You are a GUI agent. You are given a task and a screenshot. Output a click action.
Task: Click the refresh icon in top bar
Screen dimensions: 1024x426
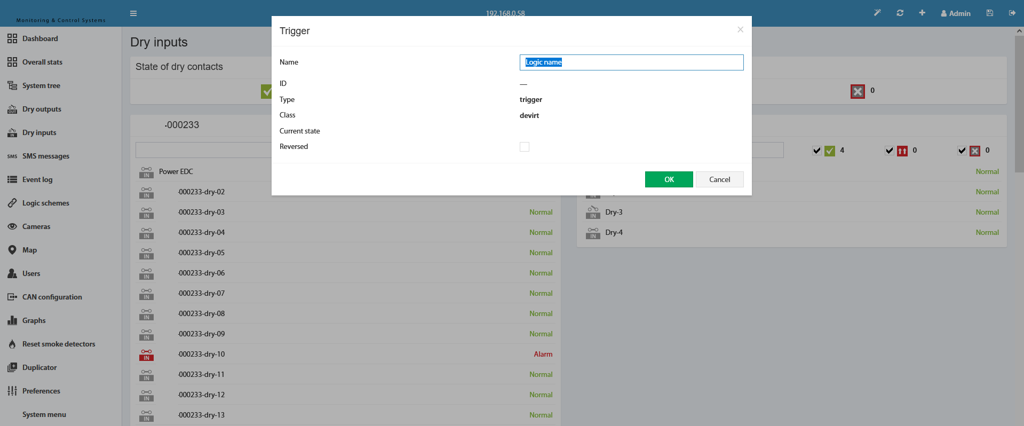[900, 13]
